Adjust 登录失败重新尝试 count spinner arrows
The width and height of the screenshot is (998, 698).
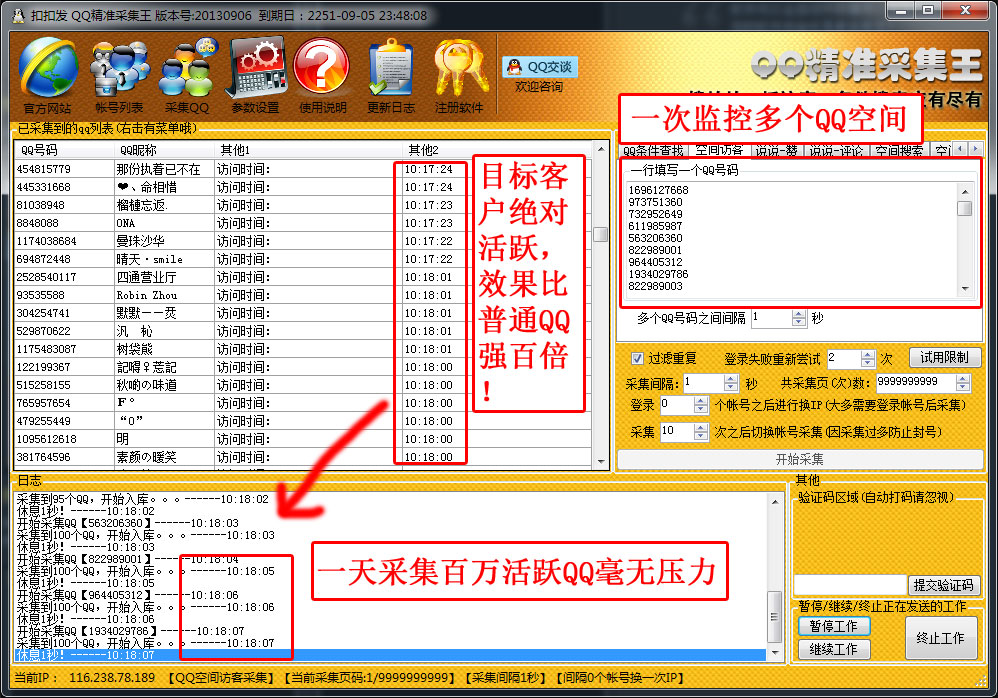point(868,359)
